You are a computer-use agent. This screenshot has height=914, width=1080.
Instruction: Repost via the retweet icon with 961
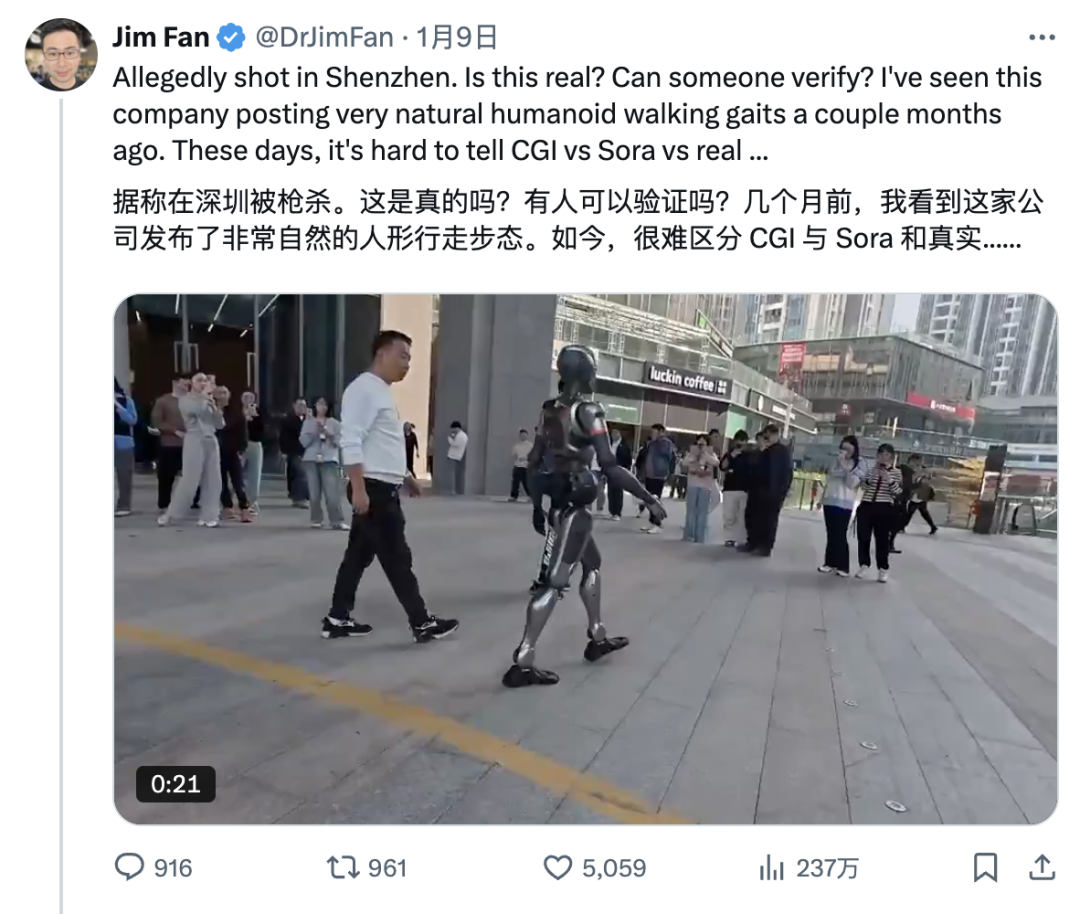[343, 867]
